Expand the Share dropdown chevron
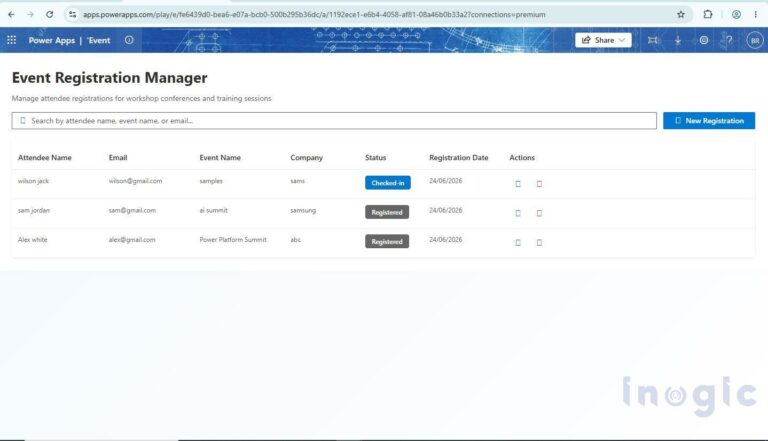The image size is (768, 441). [x=622, y=40]
